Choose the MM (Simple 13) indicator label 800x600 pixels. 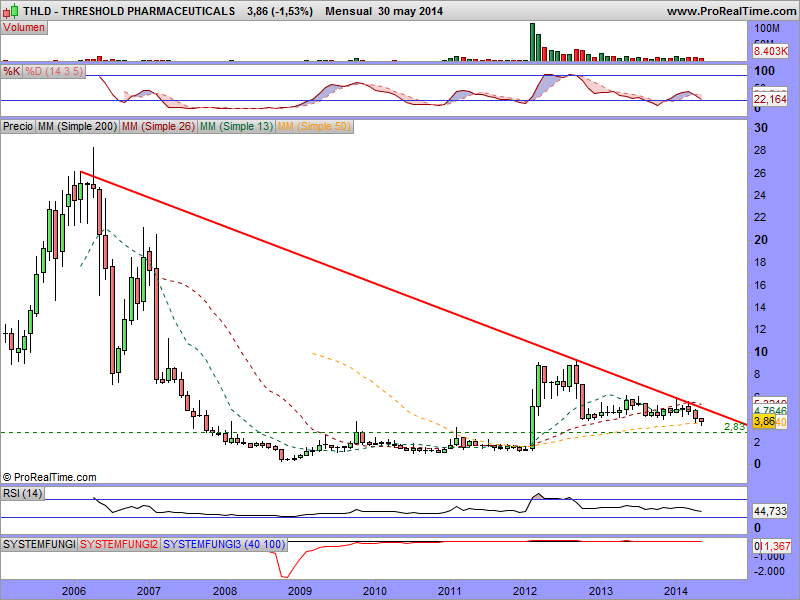click(x=236, y=127)
